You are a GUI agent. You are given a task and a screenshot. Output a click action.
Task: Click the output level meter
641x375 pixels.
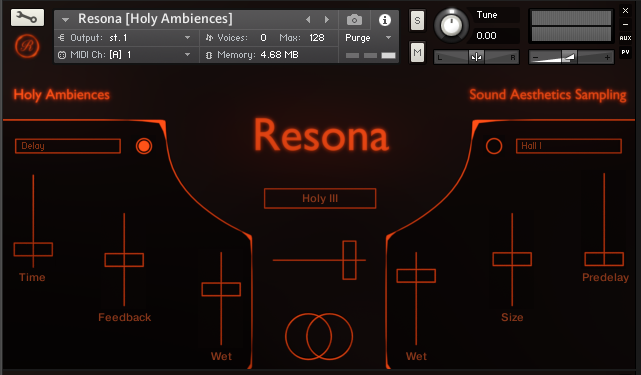tap(571, 26)
